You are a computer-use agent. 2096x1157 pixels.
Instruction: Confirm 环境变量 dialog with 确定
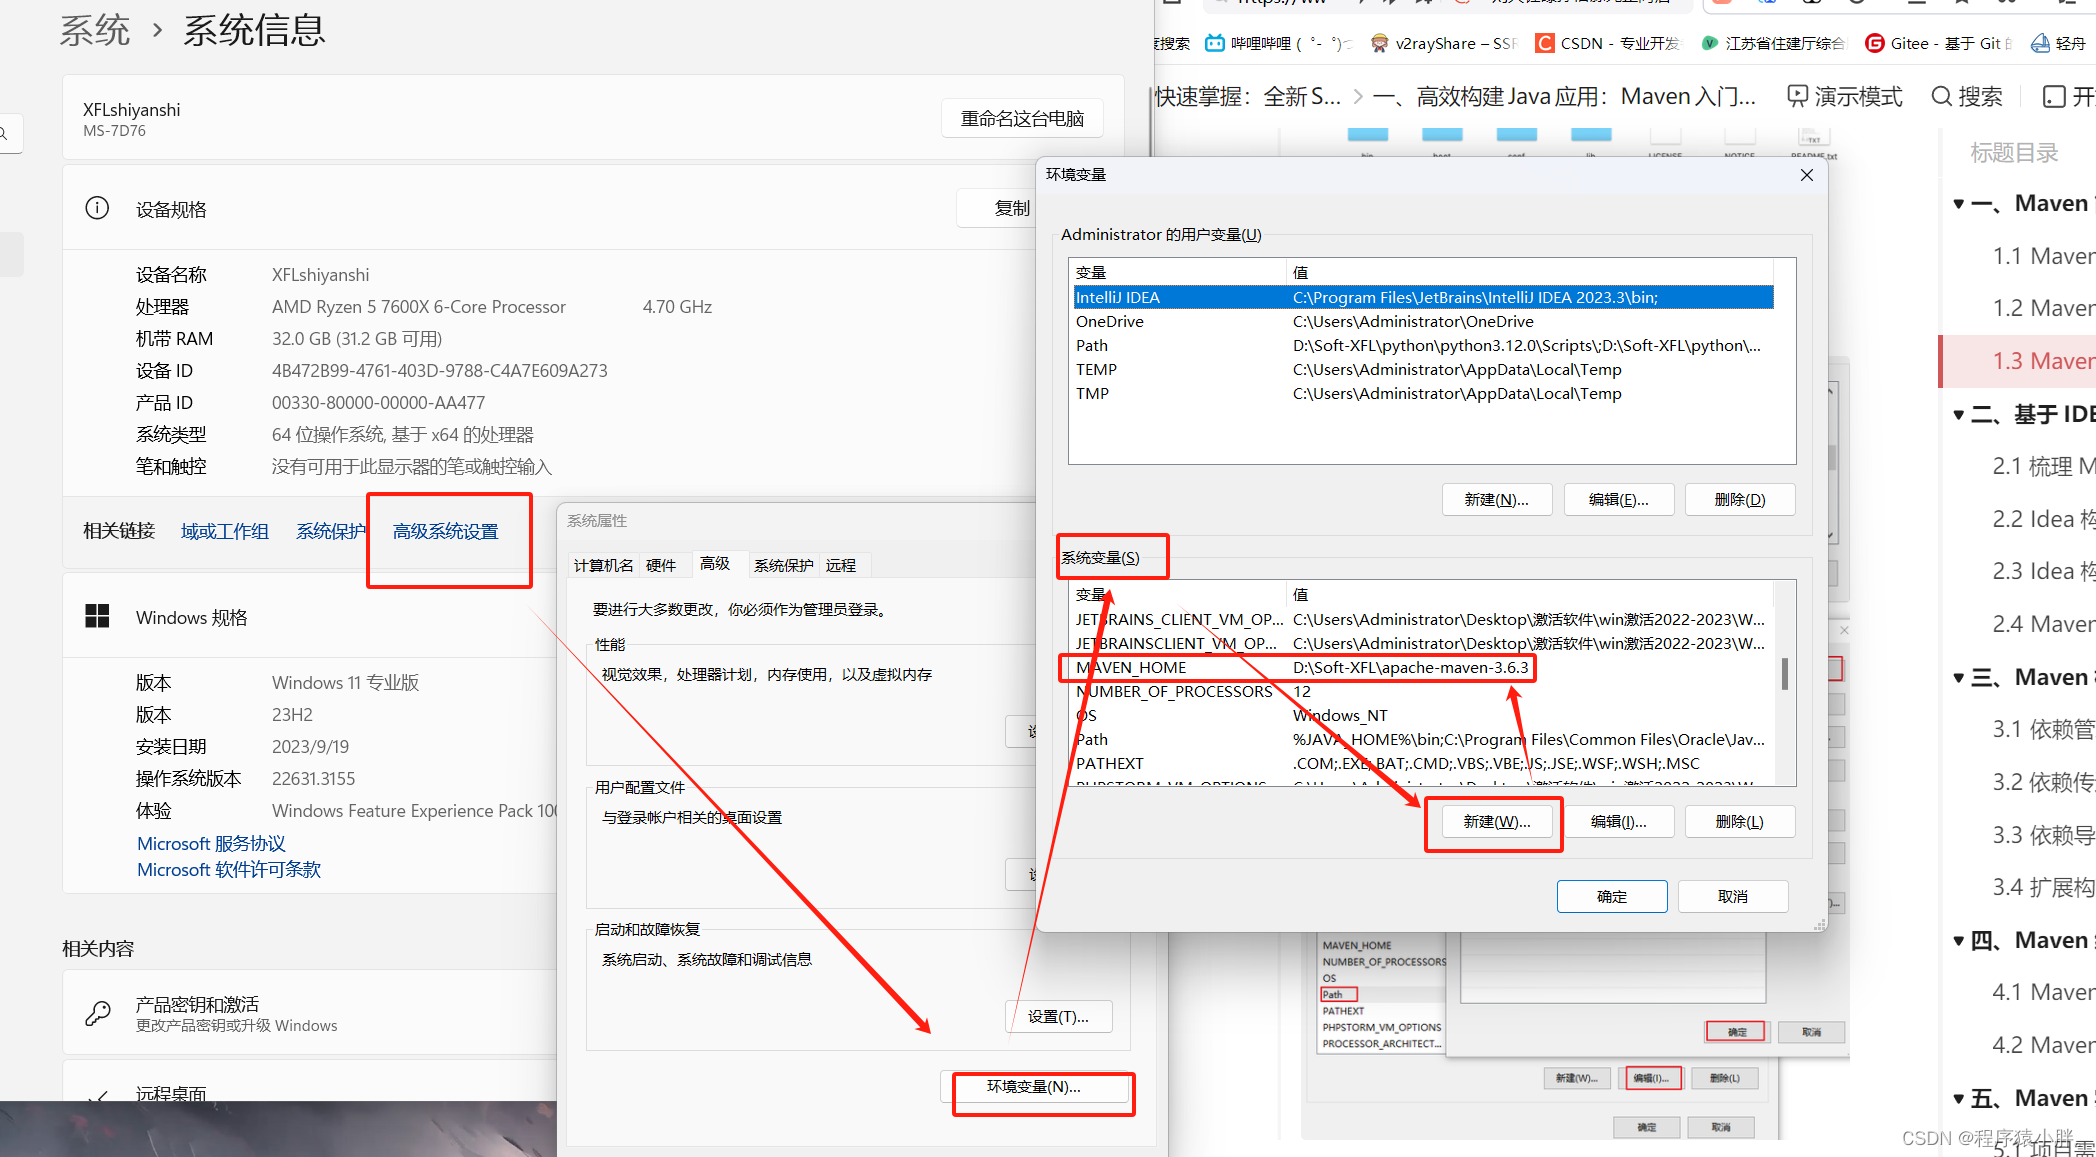[x=1612, y=896]
